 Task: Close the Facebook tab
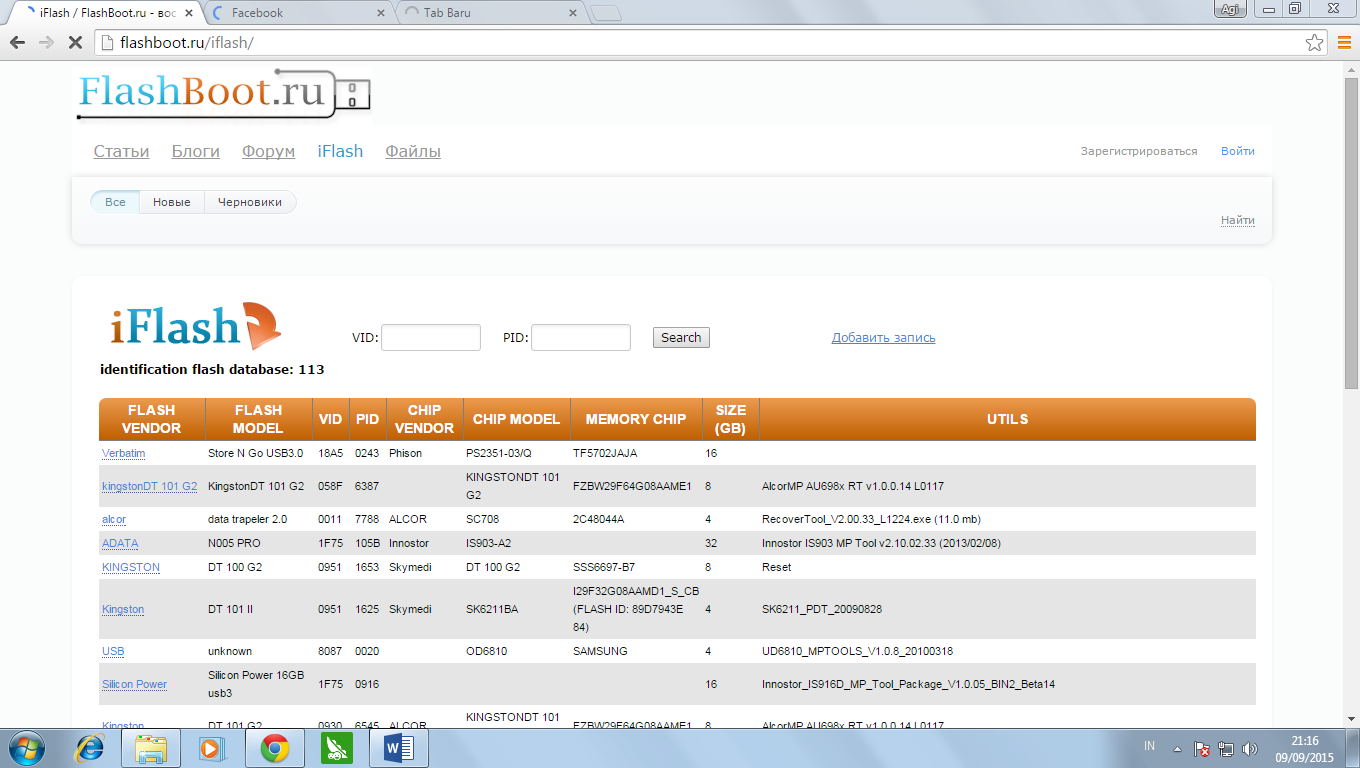click(380, 13)
